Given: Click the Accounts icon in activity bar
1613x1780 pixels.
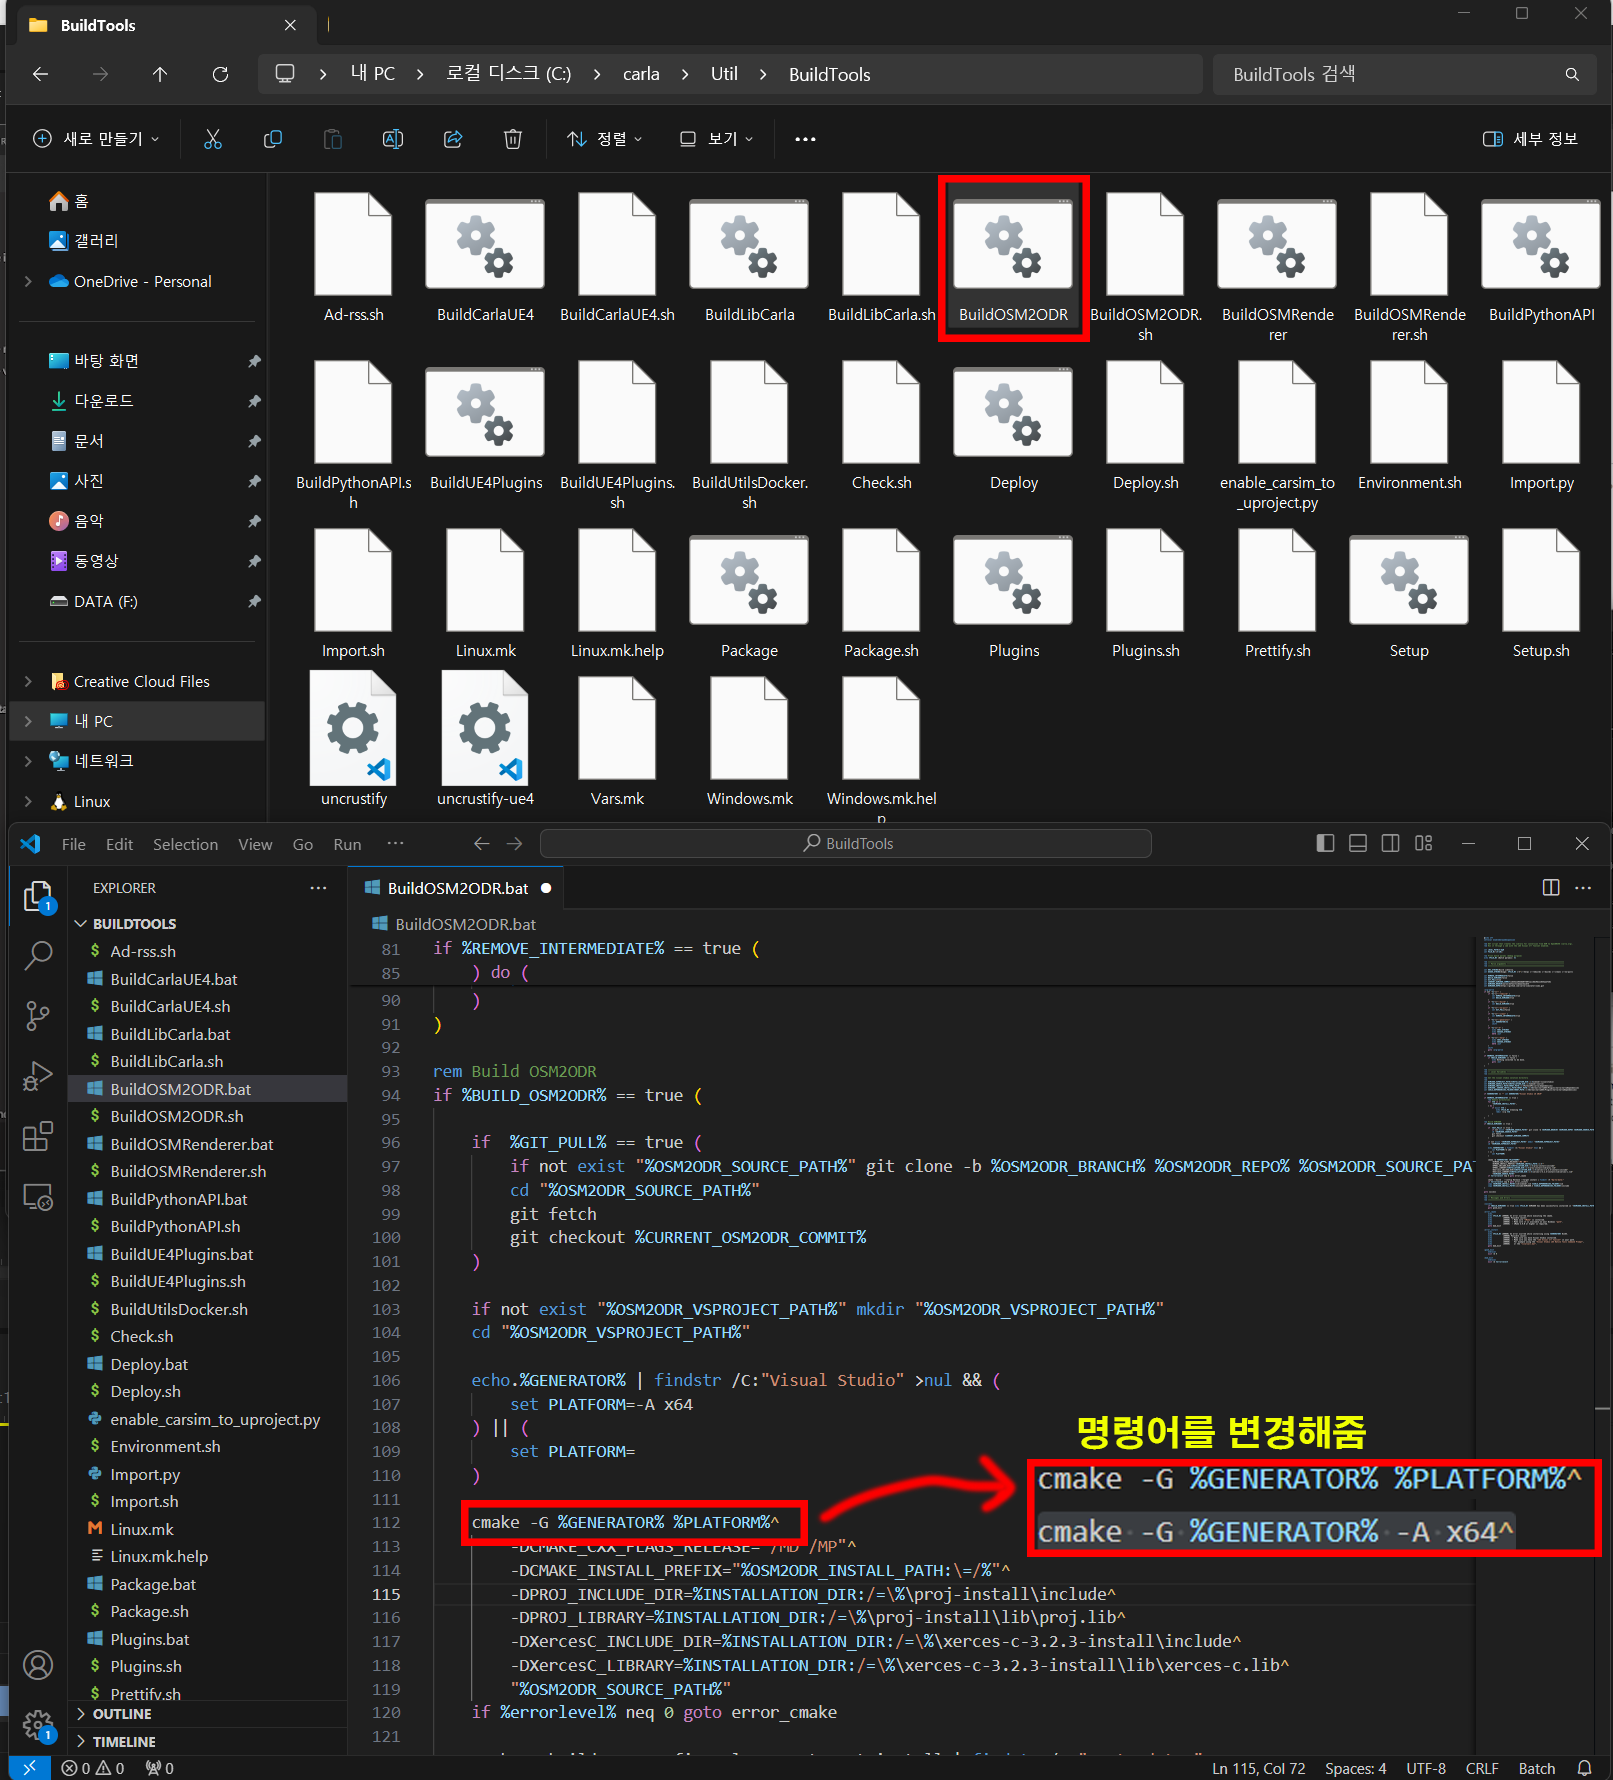Looking at the screenshot, I should 38,1665.
